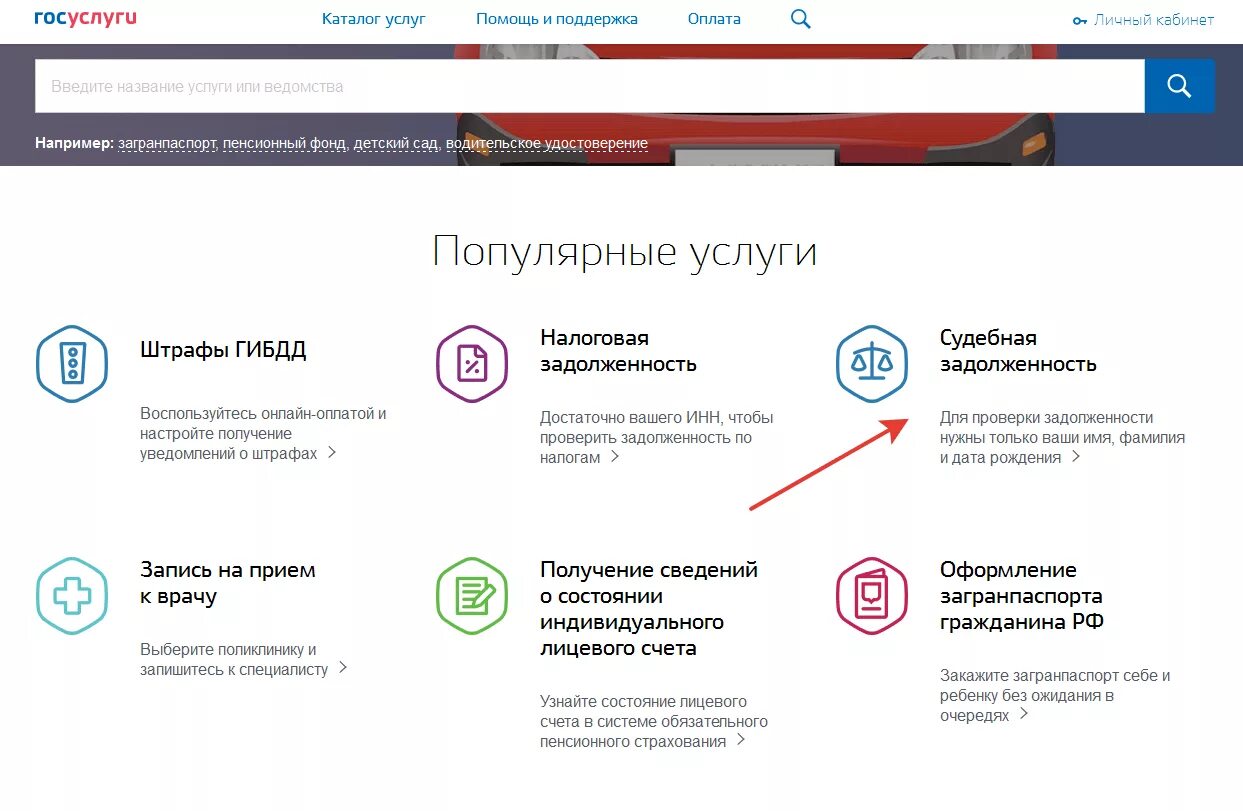Screen dimensions: 1243x811
Task: Click description Закажите загранпаспорт себе
Action: [x=1055, y=695]
